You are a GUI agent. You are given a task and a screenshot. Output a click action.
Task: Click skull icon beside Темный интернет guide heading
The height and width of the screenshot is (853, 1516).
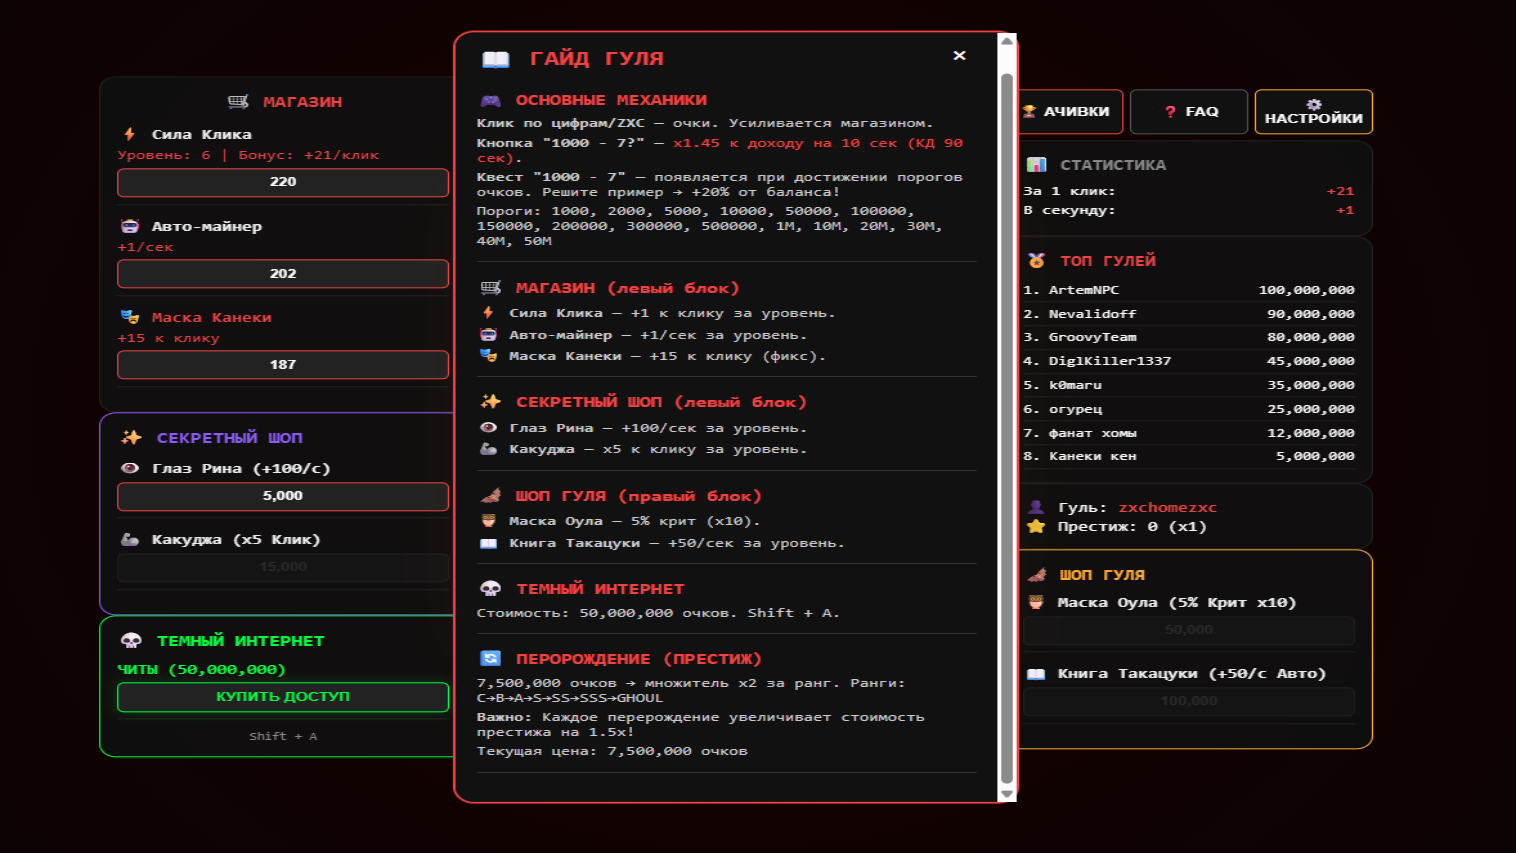tap(491, 589)
